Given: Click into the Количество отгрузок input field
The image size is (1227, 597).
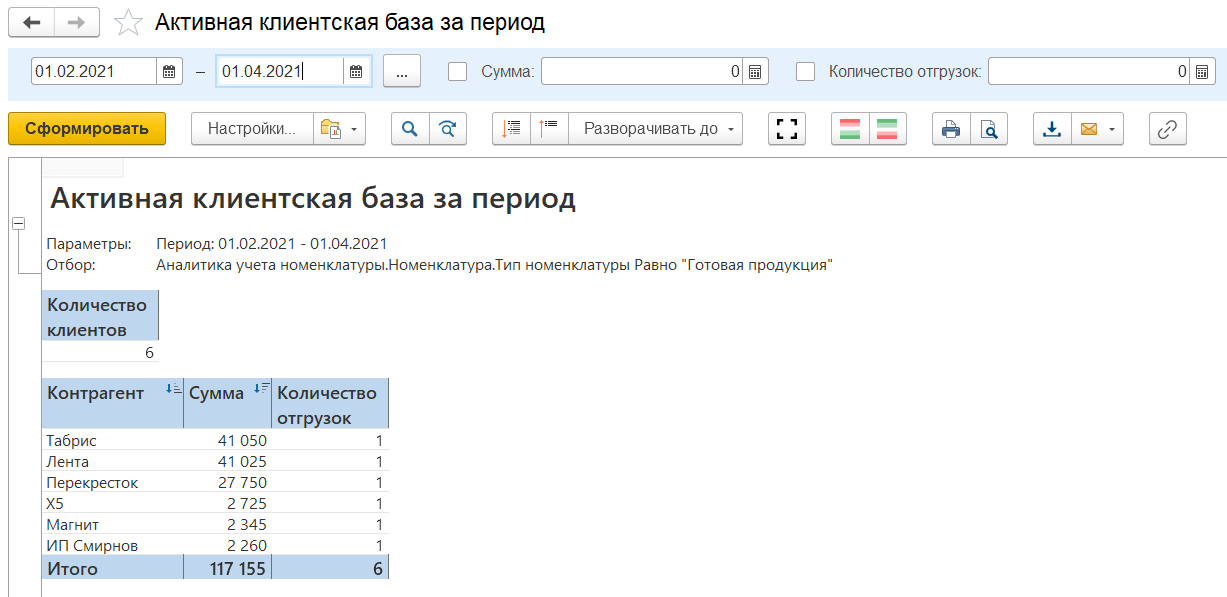Looking at the screenshot, I should click(x=1080, y=72).
